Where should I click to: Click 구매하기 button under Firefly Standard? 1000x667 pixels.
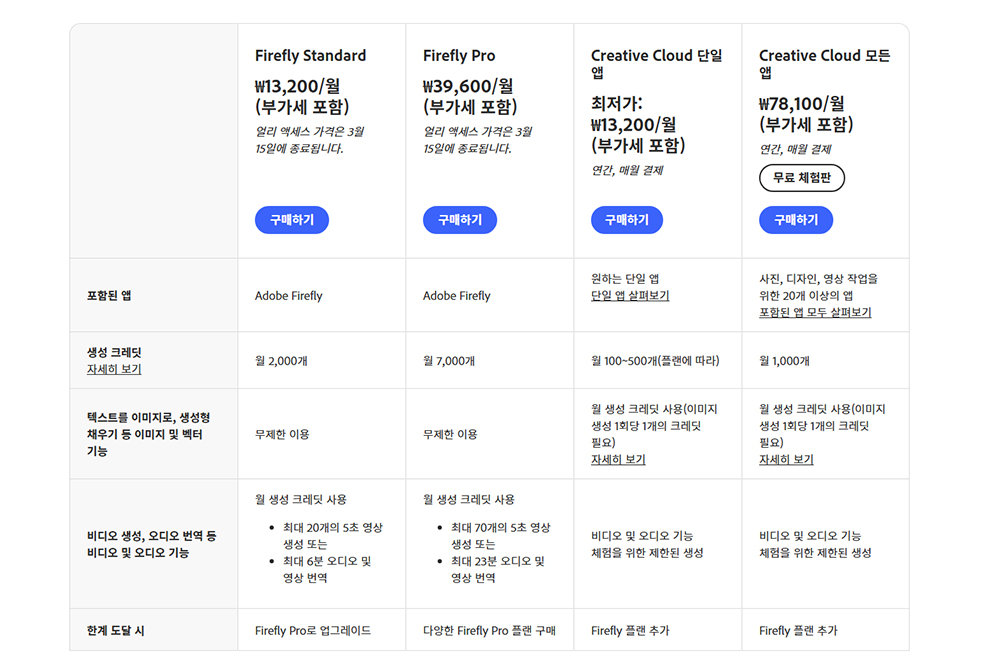pyautogui.click(x=291, y=220)
